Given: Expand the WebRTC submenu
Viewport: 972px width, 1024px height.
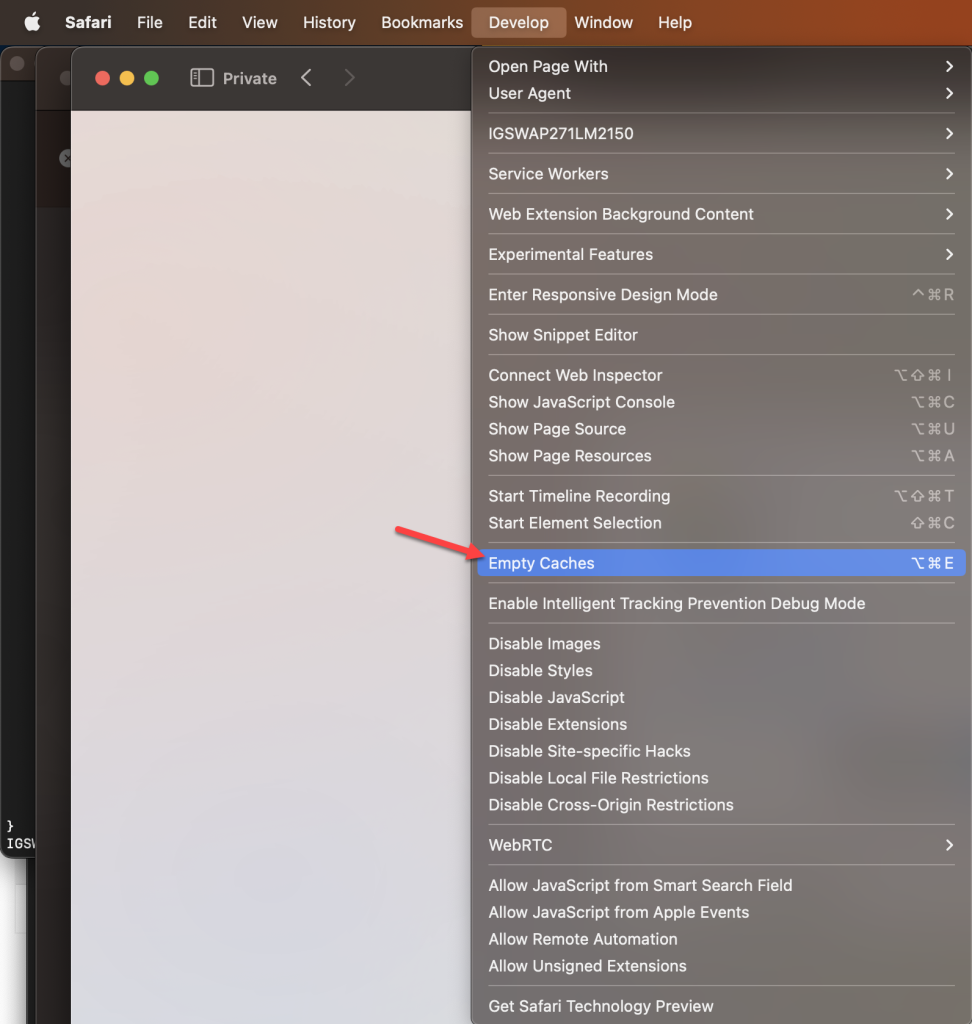Looking at the screenshot, I should tap(721, 845).
